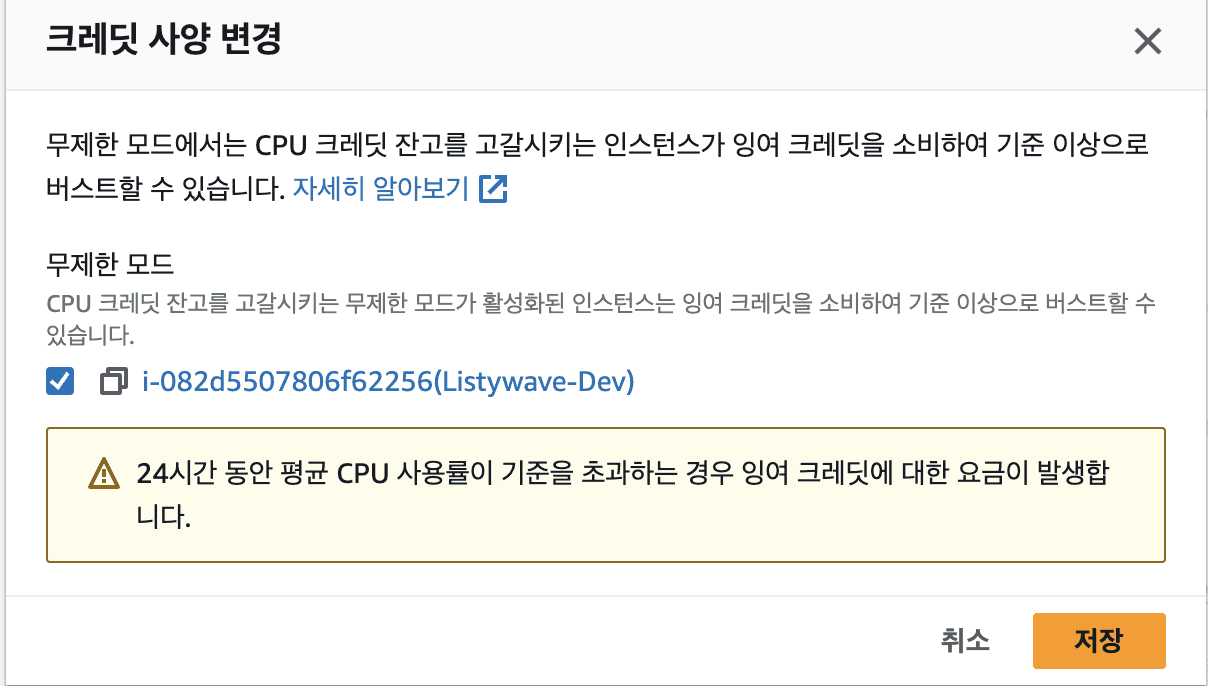The width and height of the screenshot is (1208, 686).
Task: Click the 24시간 surplus credit warning message text
Action: pyautogui.click(x=620, y=472)
